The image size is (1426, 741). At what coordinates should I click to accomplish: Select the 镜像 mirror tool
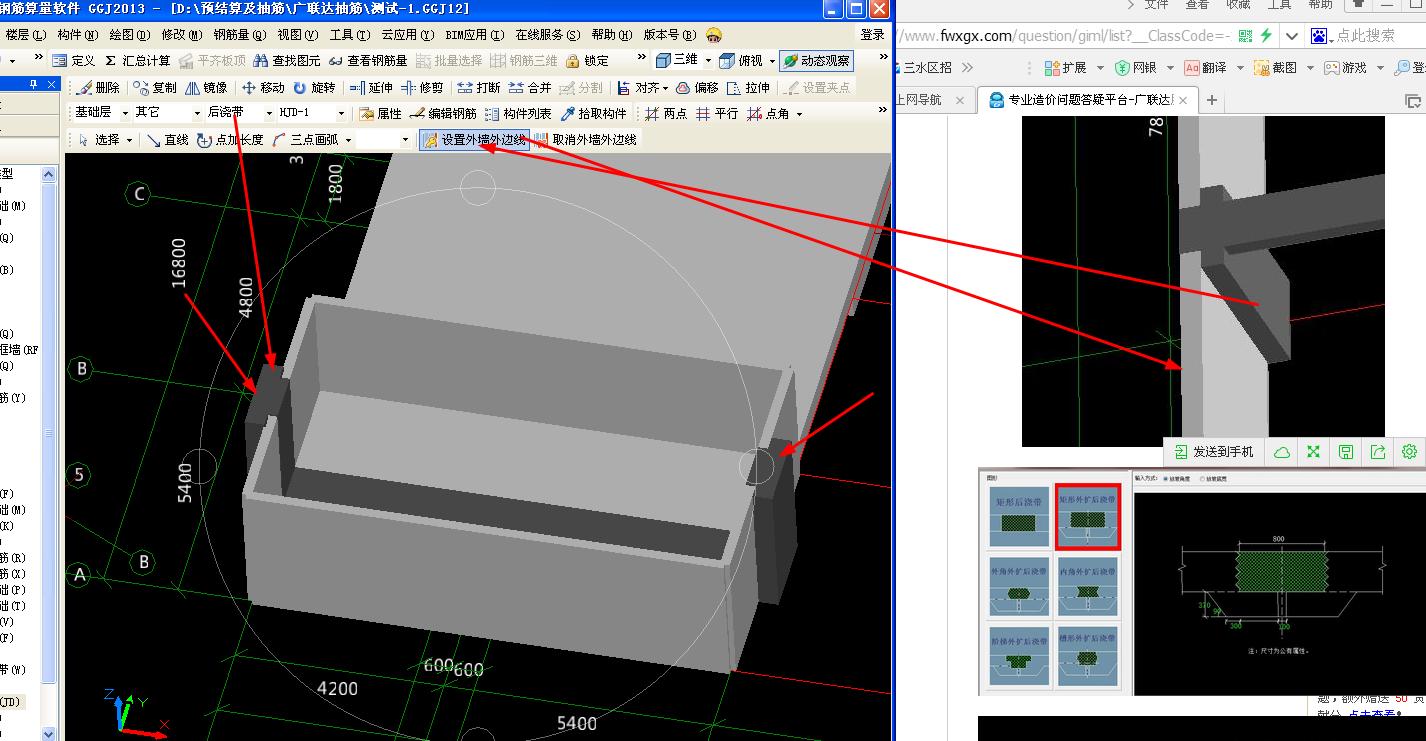[206, 88]
